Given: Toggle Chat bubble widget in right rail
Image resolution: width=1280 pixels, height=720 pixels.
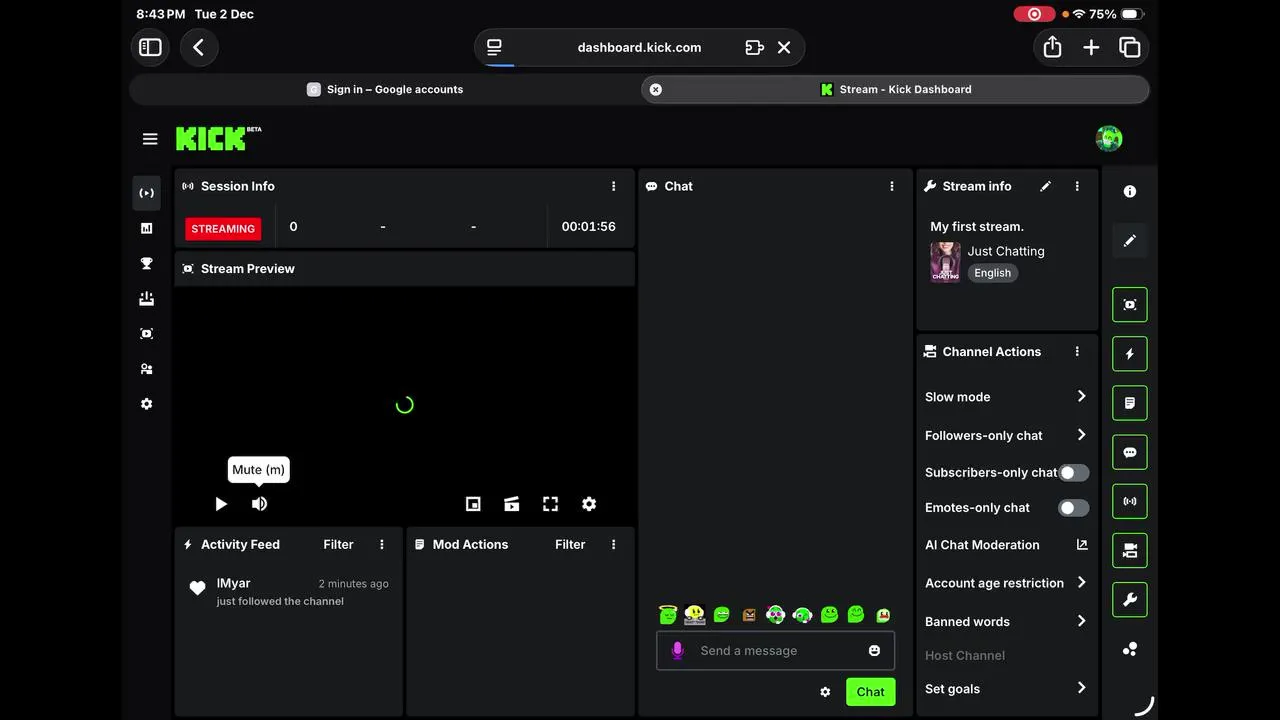Looking at the screenshot, I should pos(1130,452).
